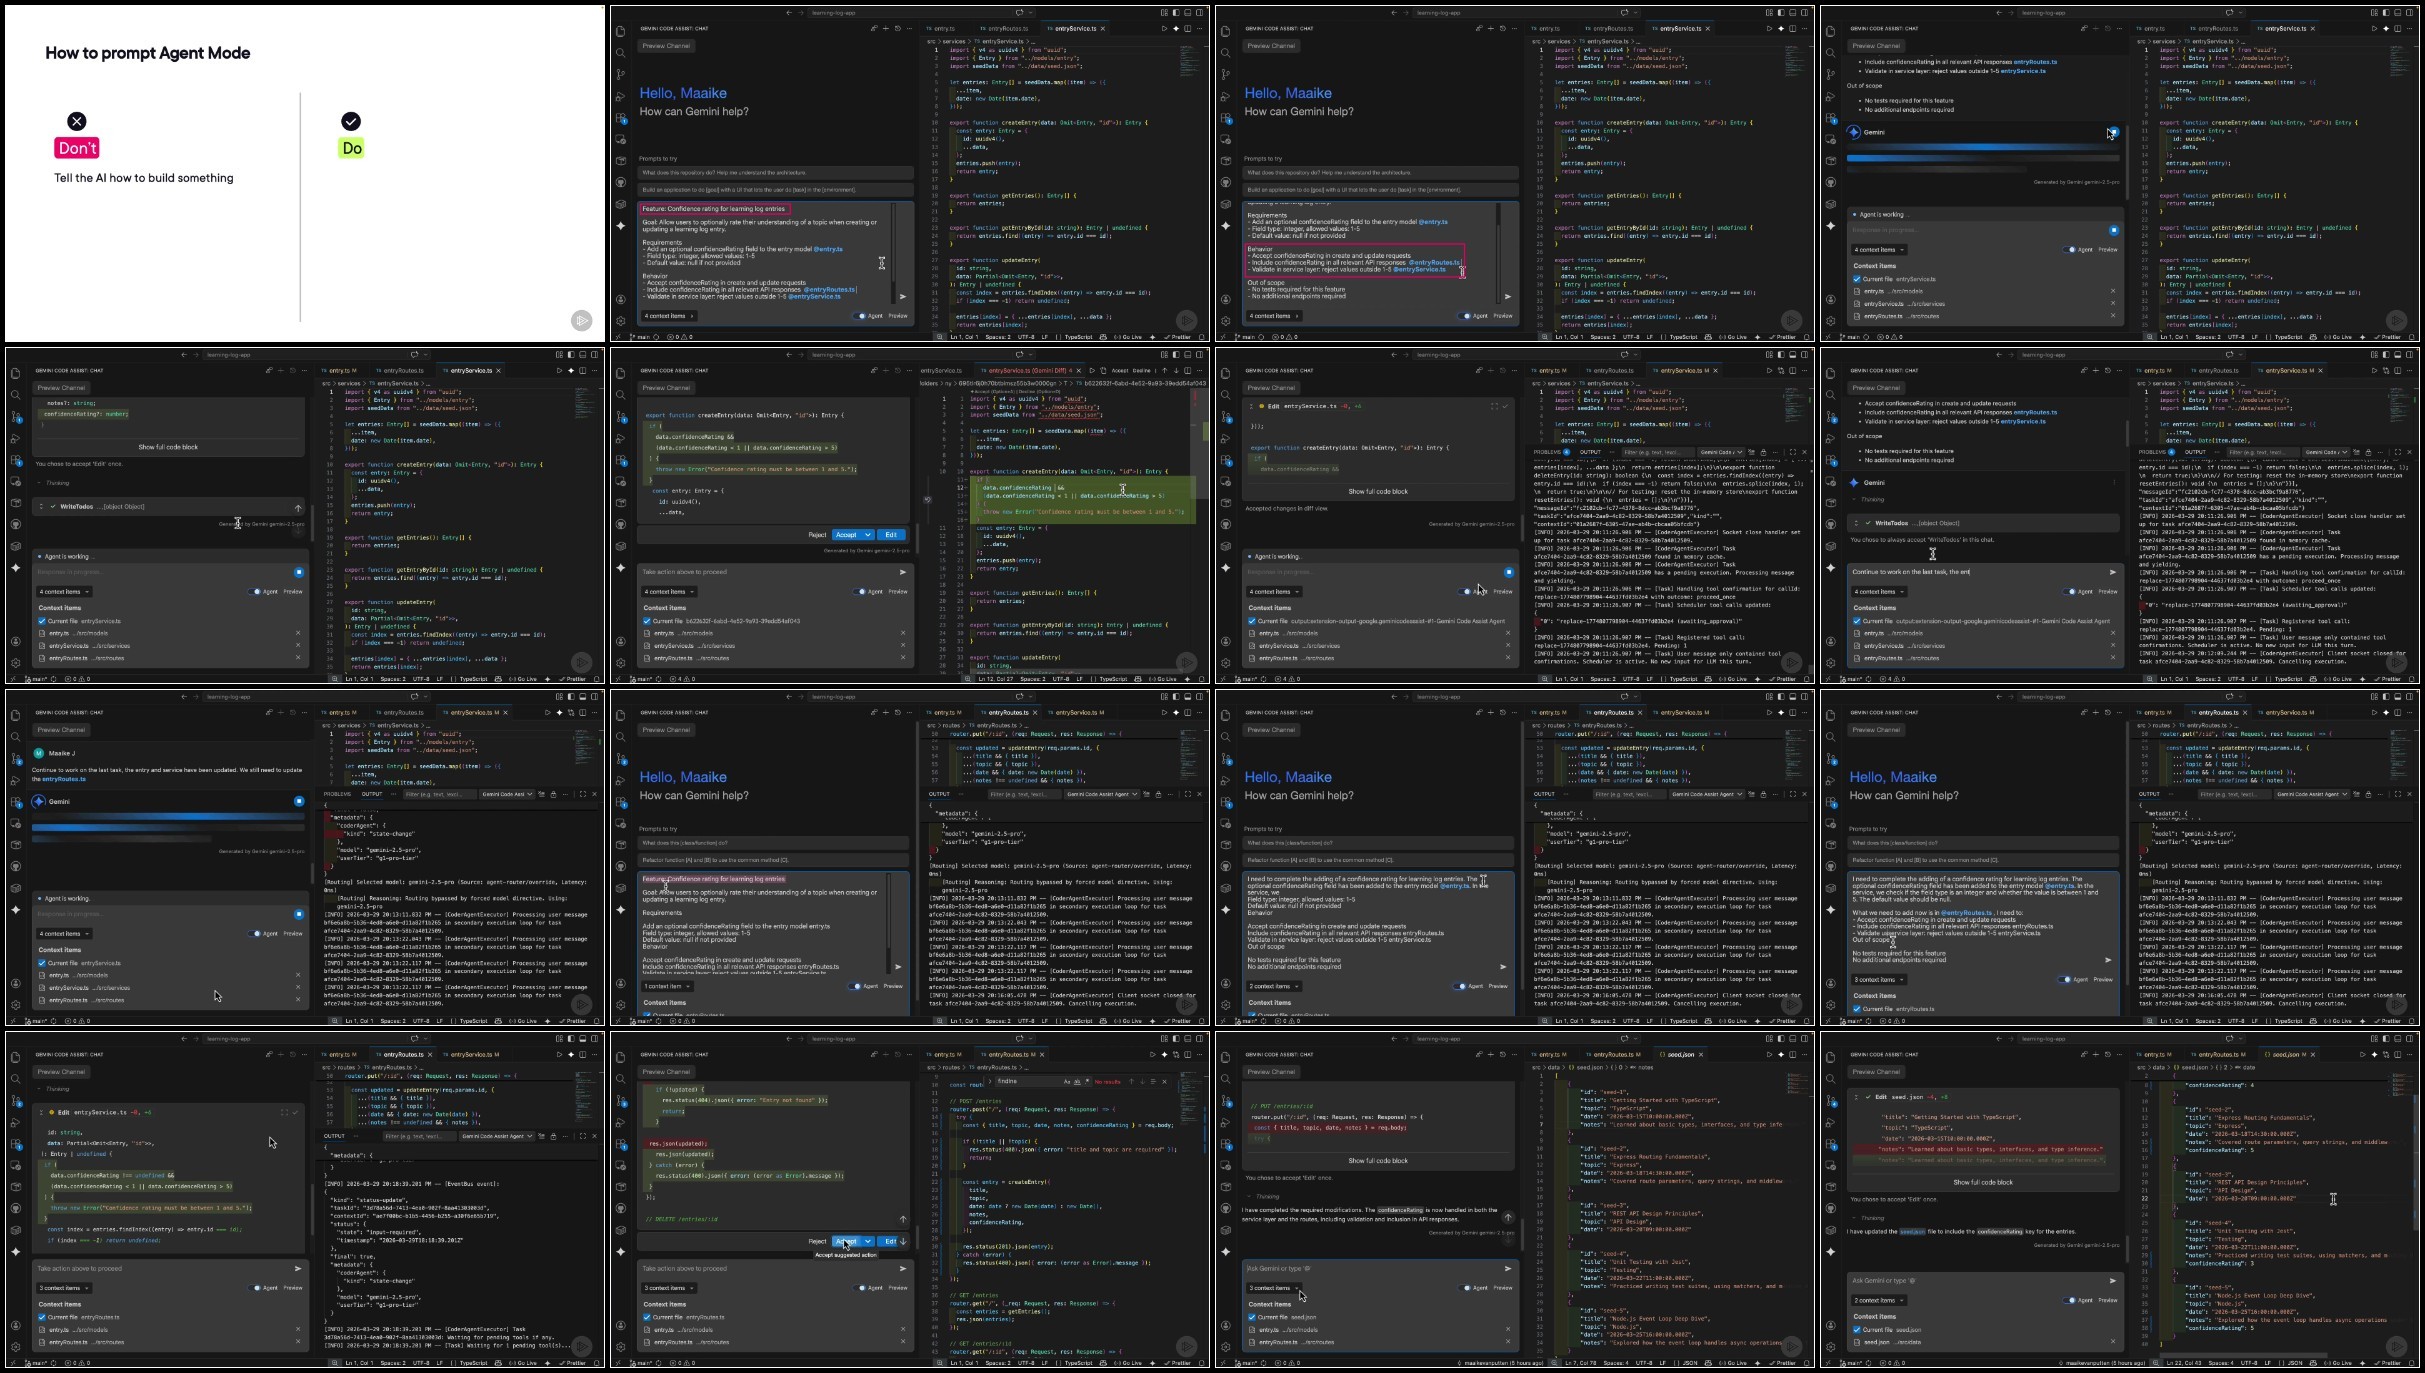Click new chat plus icon in Gemini Diff frame
The width and height of the screenshot is (2425, 1373).
pos(884,370)
